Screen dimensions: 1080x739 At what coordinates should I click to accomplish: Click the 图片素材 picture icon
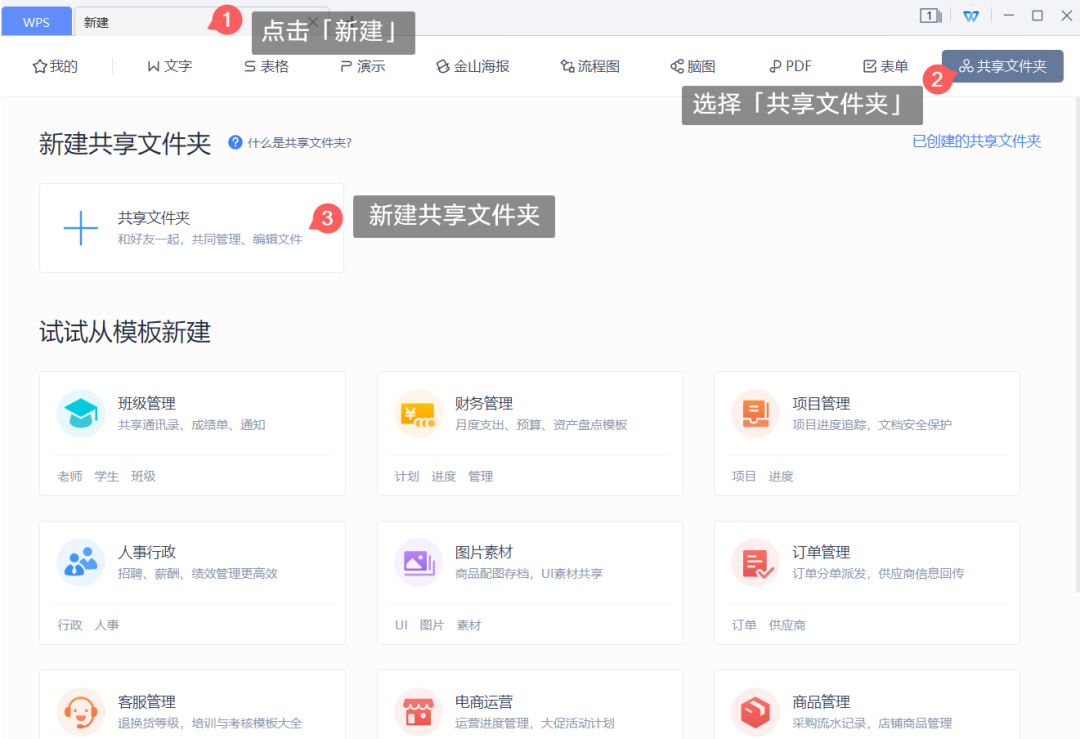click(418, 562)
